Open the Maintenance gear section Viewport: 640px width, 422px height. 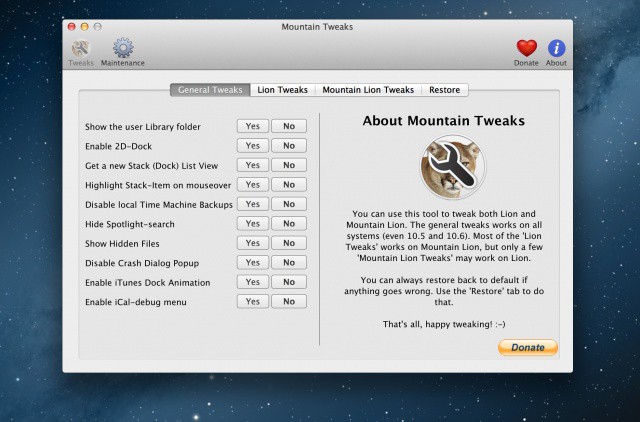click(122, 53)
